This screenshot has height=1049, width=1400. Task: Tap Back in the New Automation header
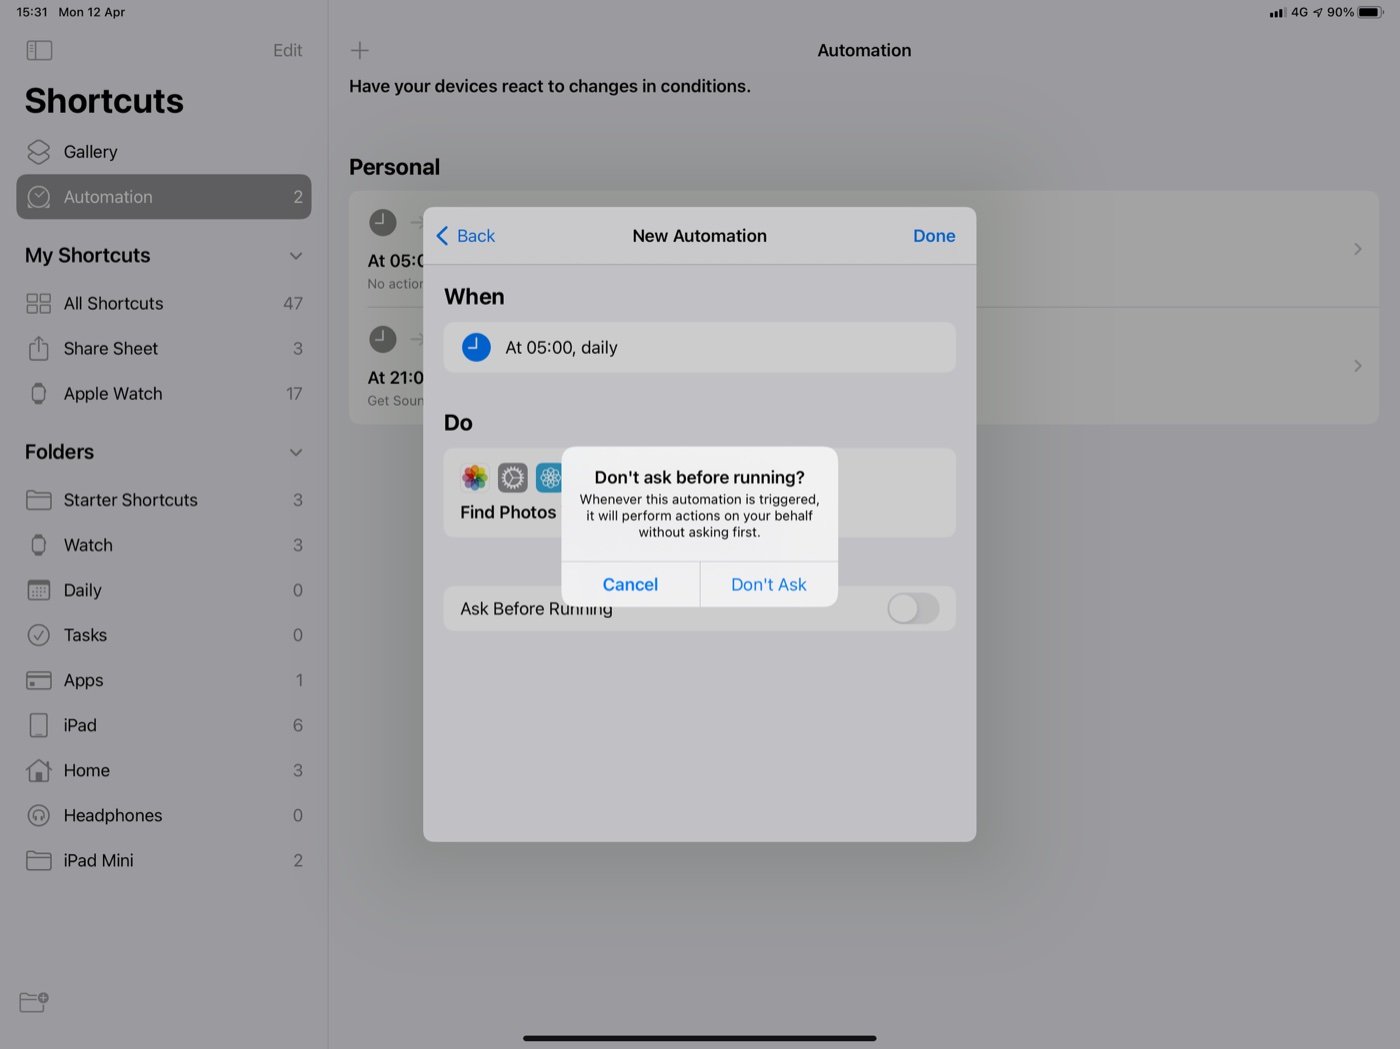[465, 235]
